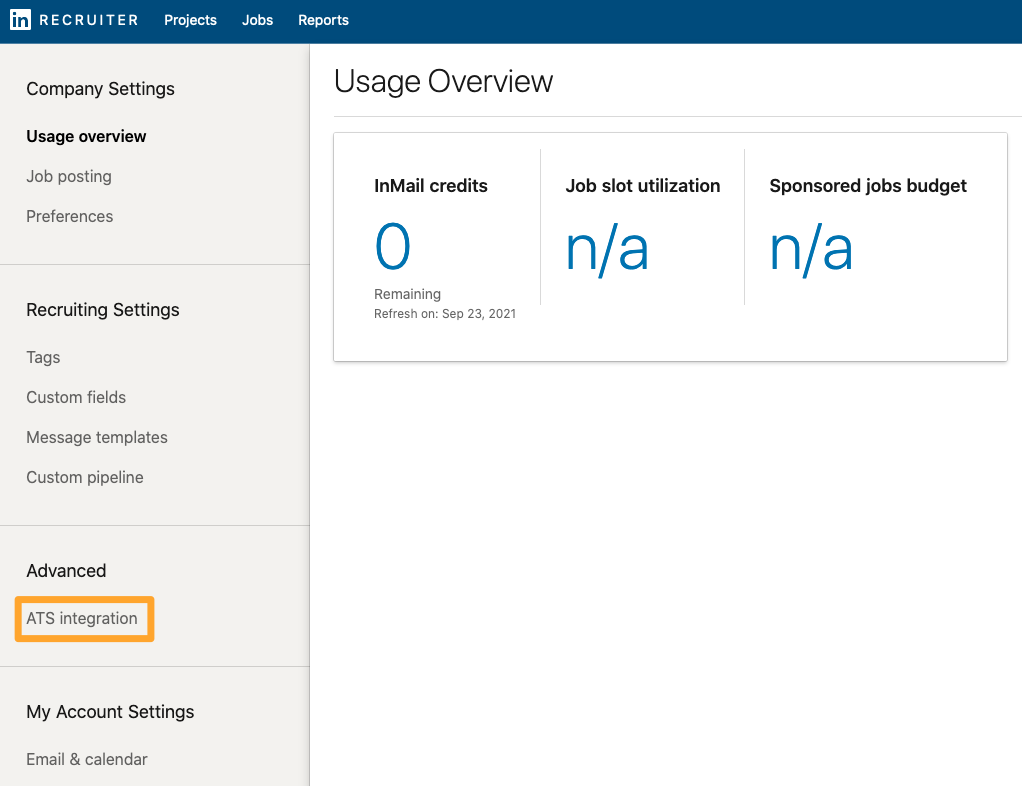Open Custom pipeline settings
The width and height of the screenshot is (1022, 786).
(x=85, y=477)
